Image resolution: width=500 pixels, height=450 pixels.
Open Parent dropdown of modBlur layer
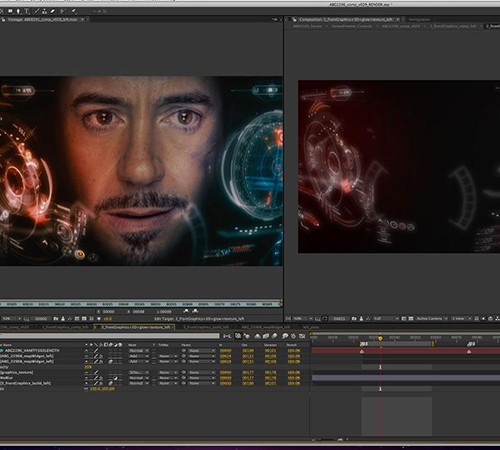click(202, 378)
